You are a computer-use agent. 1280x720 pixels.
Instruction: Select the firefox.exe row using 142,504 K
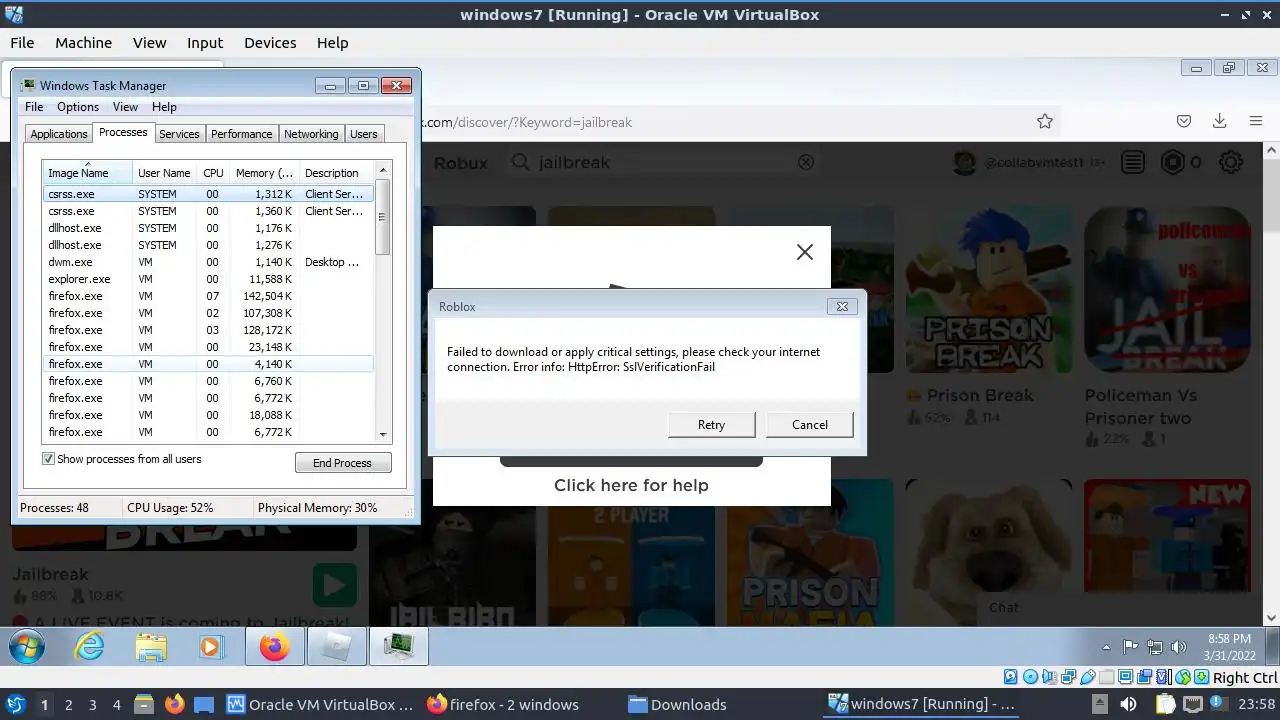pos(208,296)
